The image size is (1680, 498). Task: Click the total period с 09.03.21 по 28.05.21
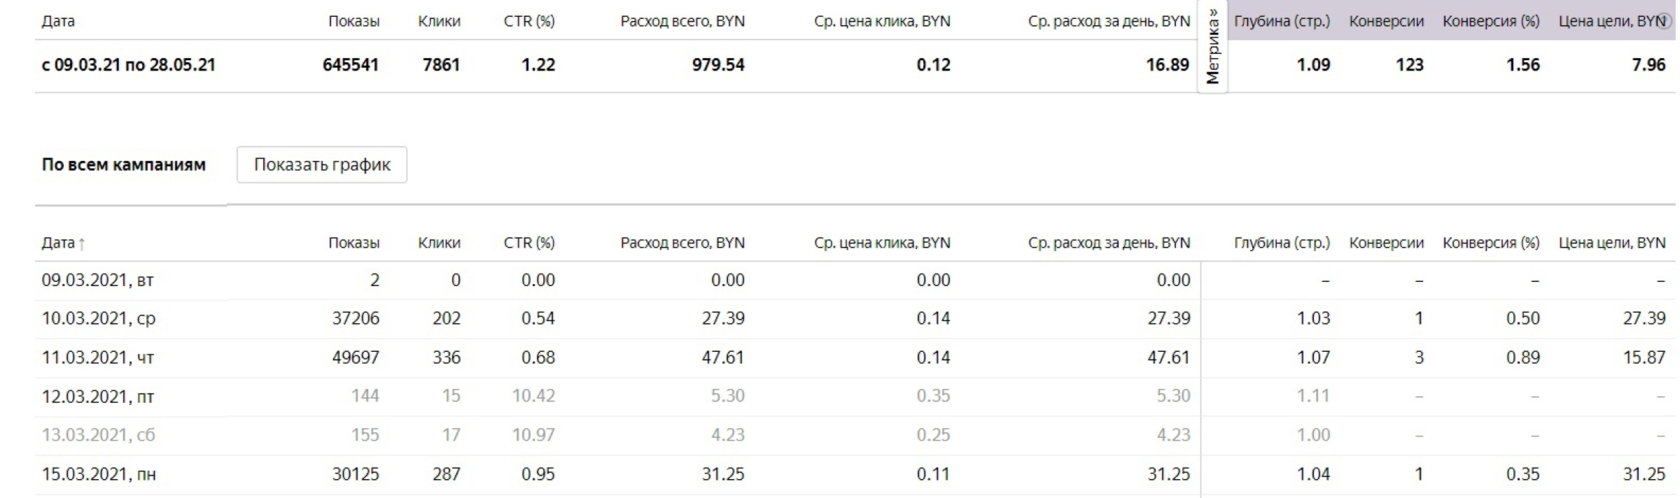(x=128, y=65)
